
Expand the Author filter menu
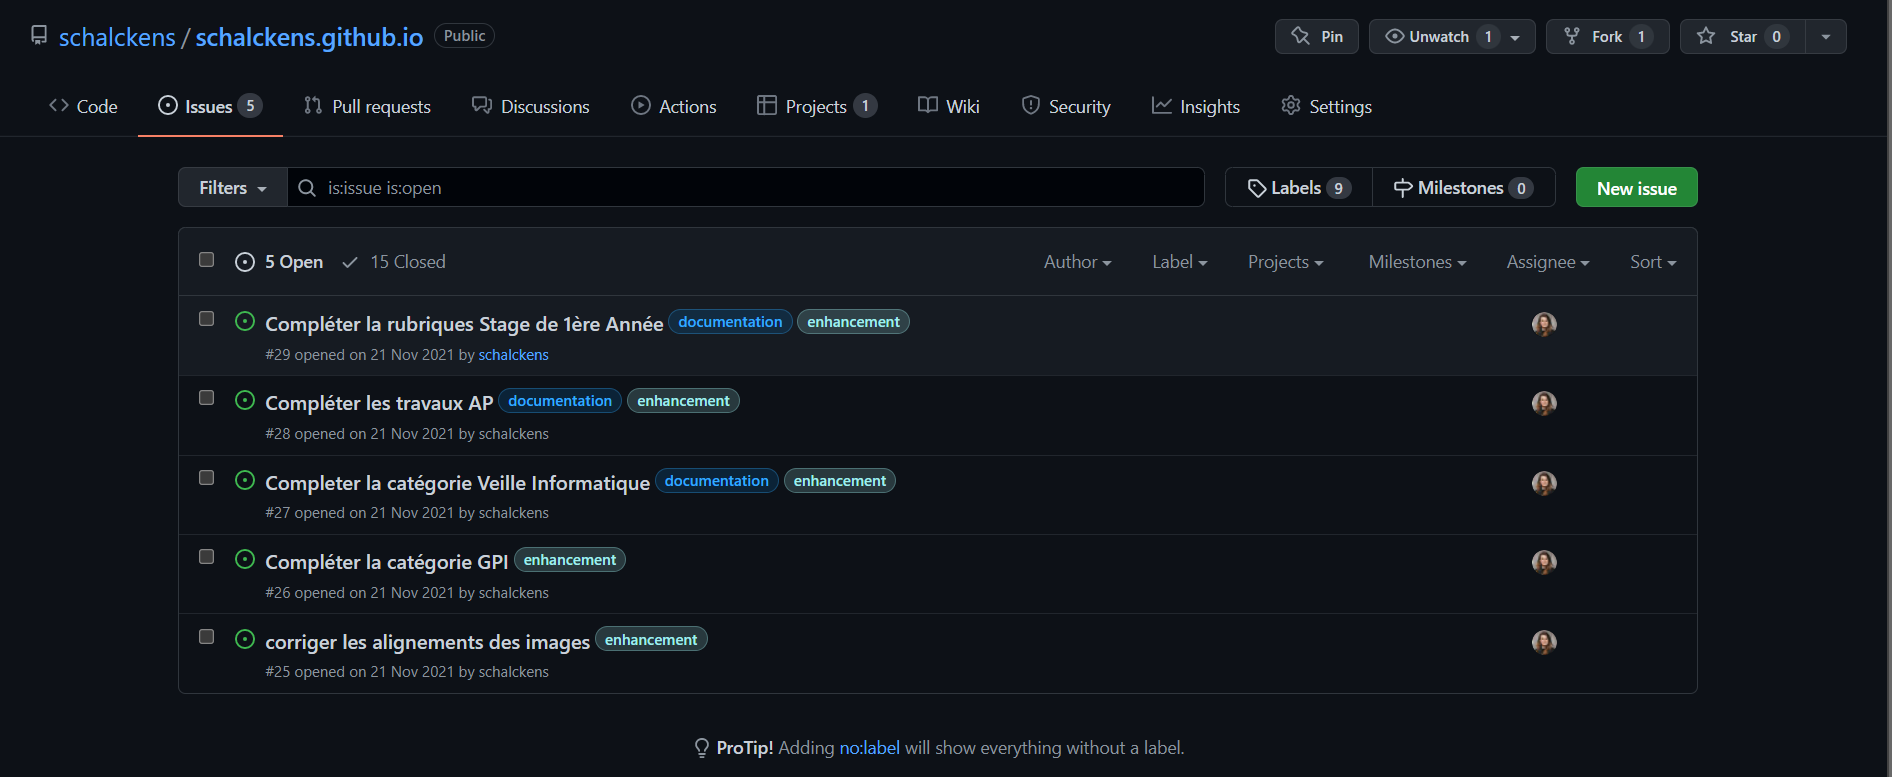(1077, 262)
